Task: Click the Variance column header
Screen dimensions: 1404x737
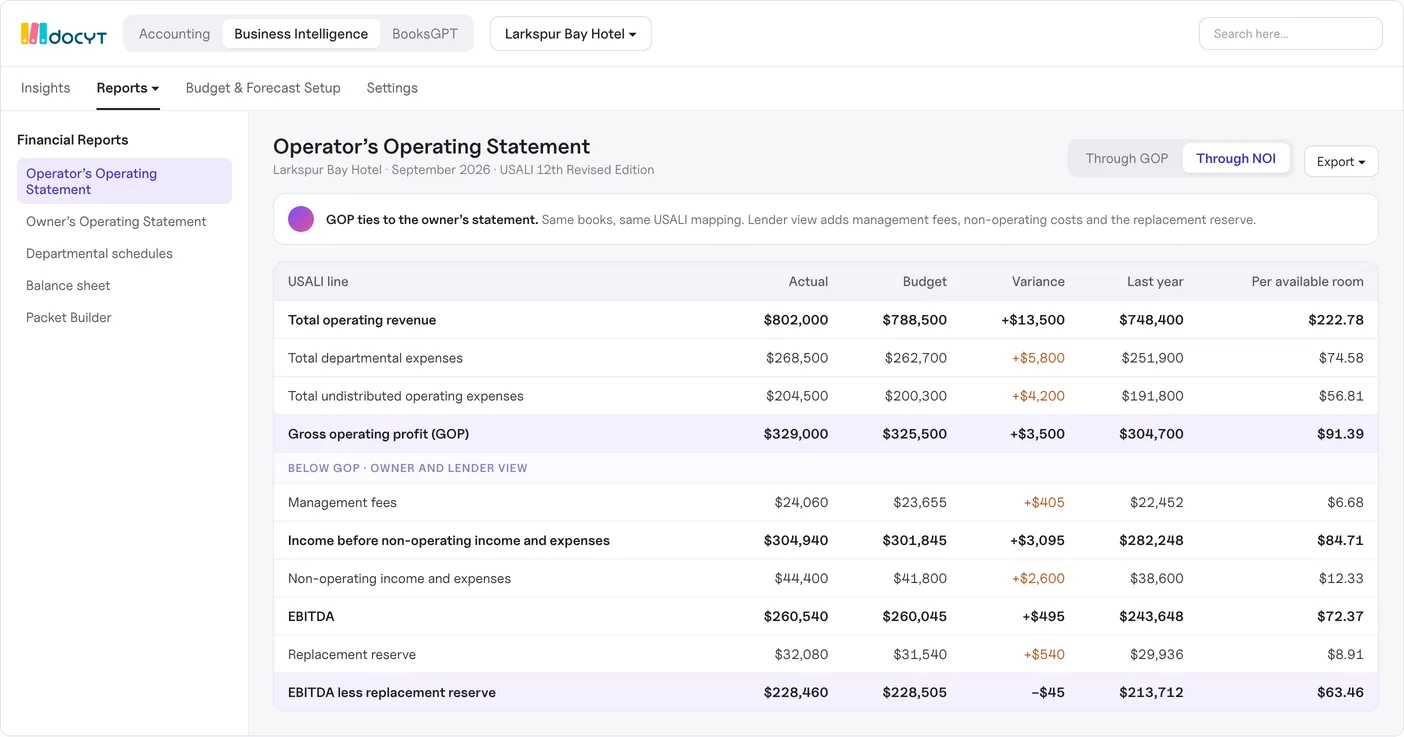Action: click(x=1038, y=282)
